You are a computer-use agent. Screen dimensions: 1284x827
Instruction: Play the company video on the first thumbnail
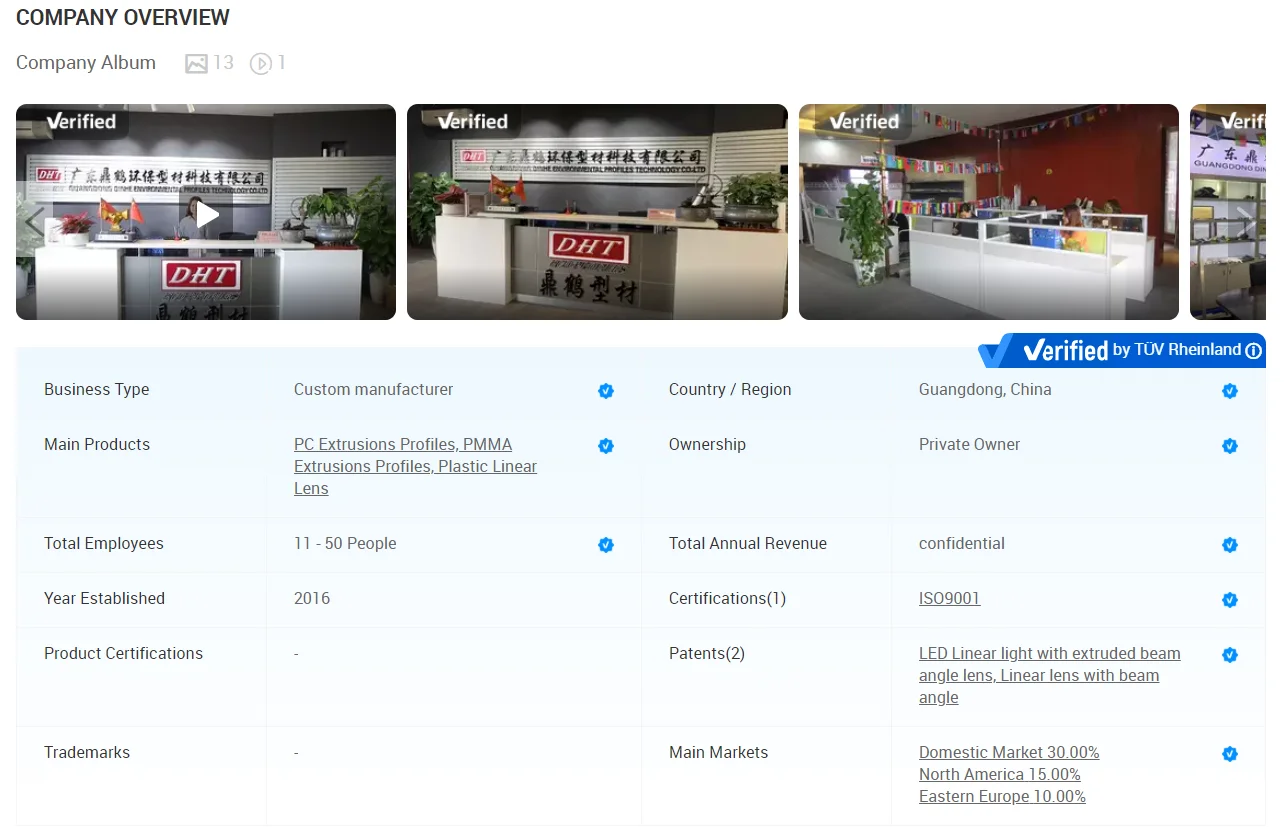pyautogui.click(x=206, y=214)
